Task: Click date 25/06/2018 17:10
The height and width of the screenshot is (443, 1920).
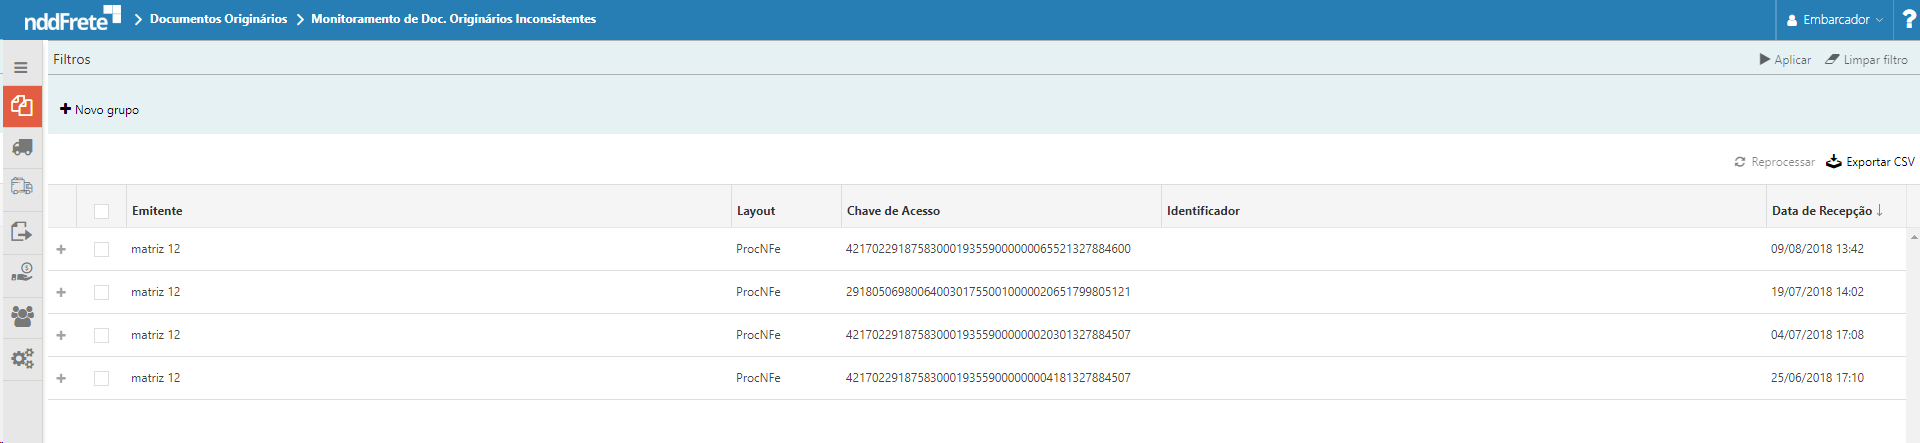Action: click(x=1817, y=378)
